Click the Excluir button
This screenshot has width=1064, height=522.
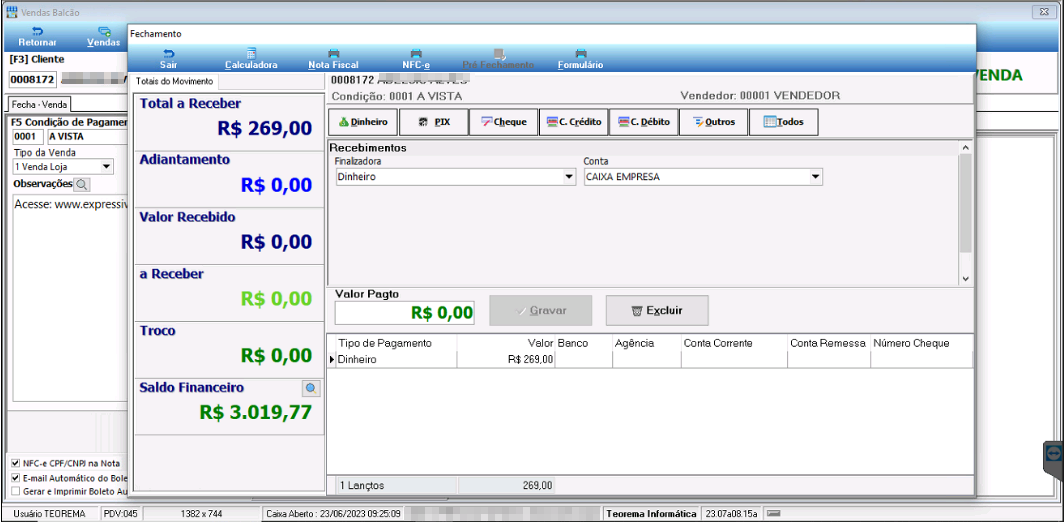coord(657,310)
